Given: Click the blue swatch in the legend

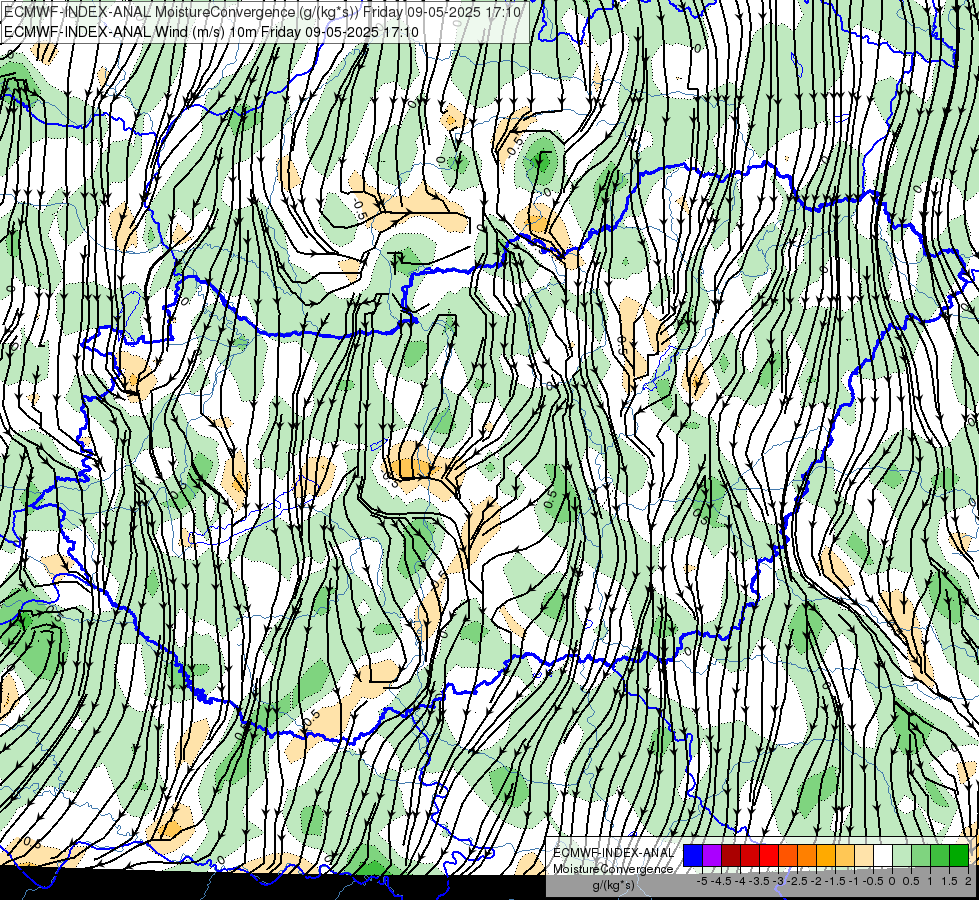Looking at the screenshot, I should [x=692, y=855].
